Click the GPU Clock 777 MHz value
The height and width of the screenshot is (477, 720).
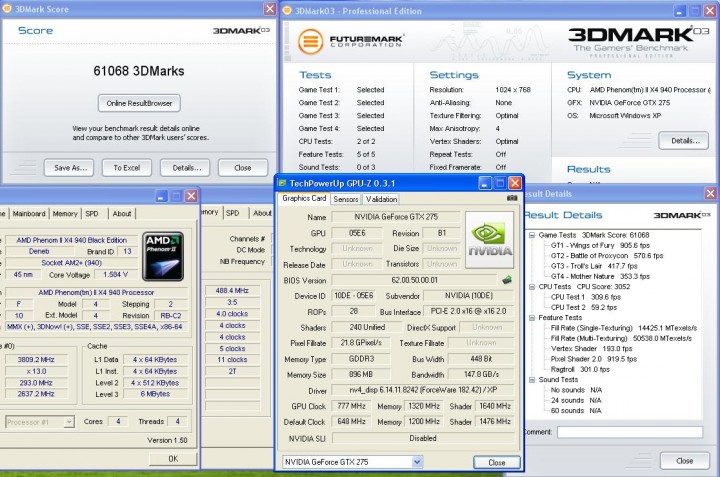pyautogui.click(x=352, y=406)
